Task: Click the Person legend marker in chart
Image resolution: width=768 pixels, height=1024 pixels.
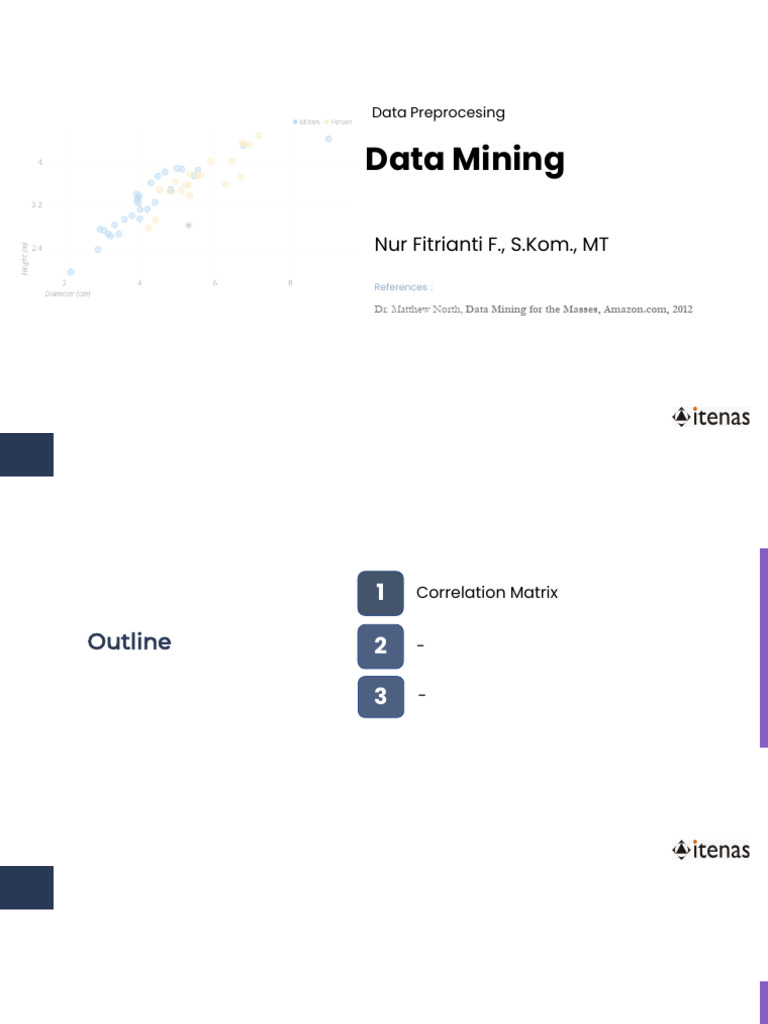Action: (327, 122)
